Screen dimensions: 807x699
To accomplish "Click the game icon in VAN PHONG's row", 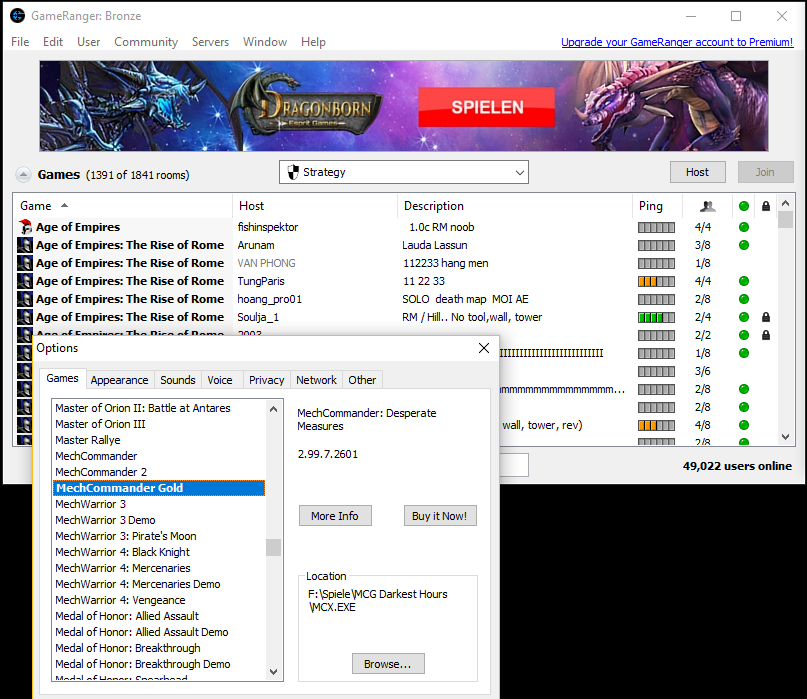I will [x=25, y=263].
